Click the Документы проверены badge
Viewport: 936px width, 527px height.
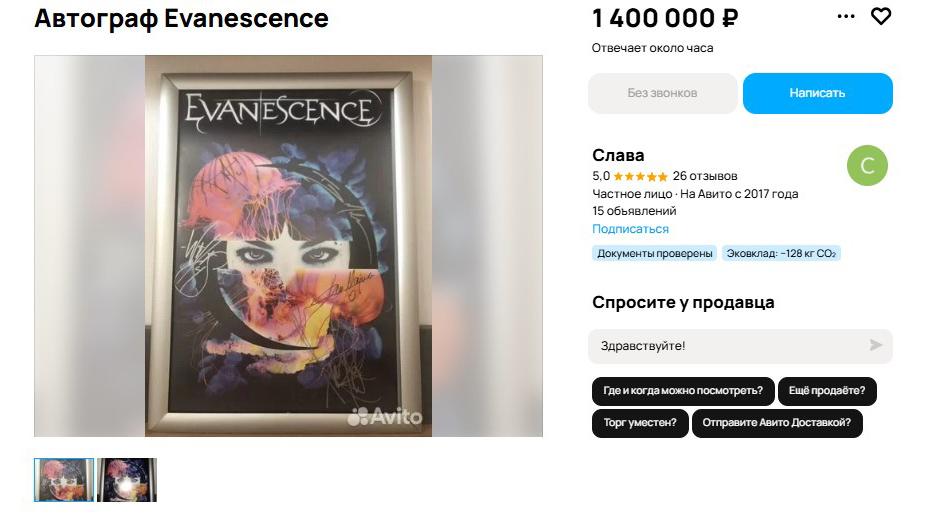(x=655, y=253)
